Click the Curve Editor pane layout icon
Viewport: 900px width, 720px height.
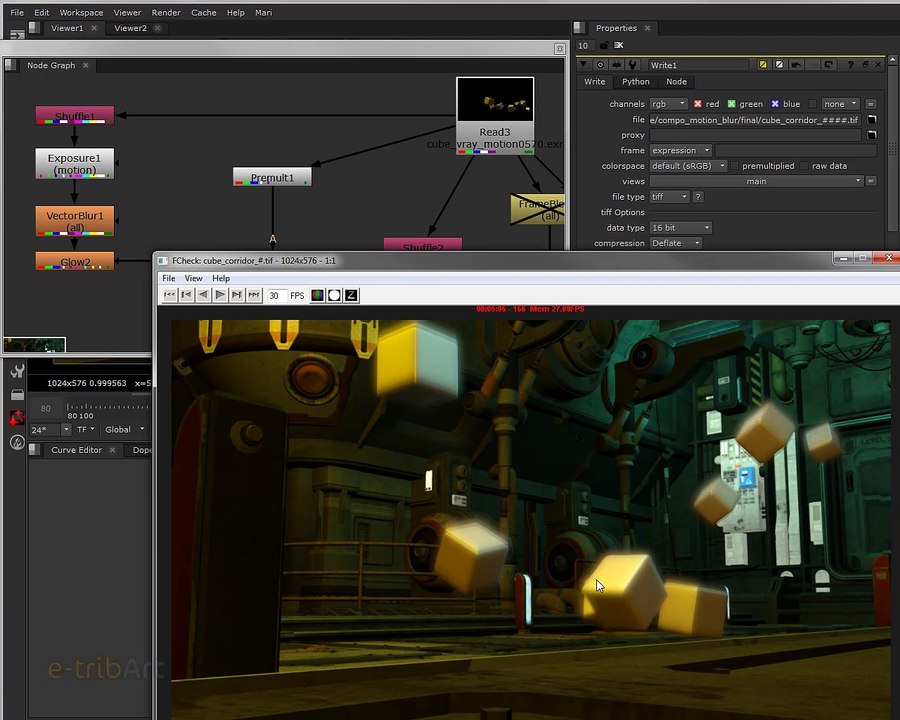tap(34, 450)
